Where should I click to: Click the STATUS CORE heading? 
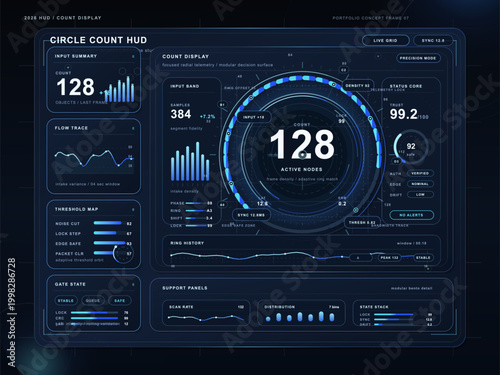click(406, 86)
